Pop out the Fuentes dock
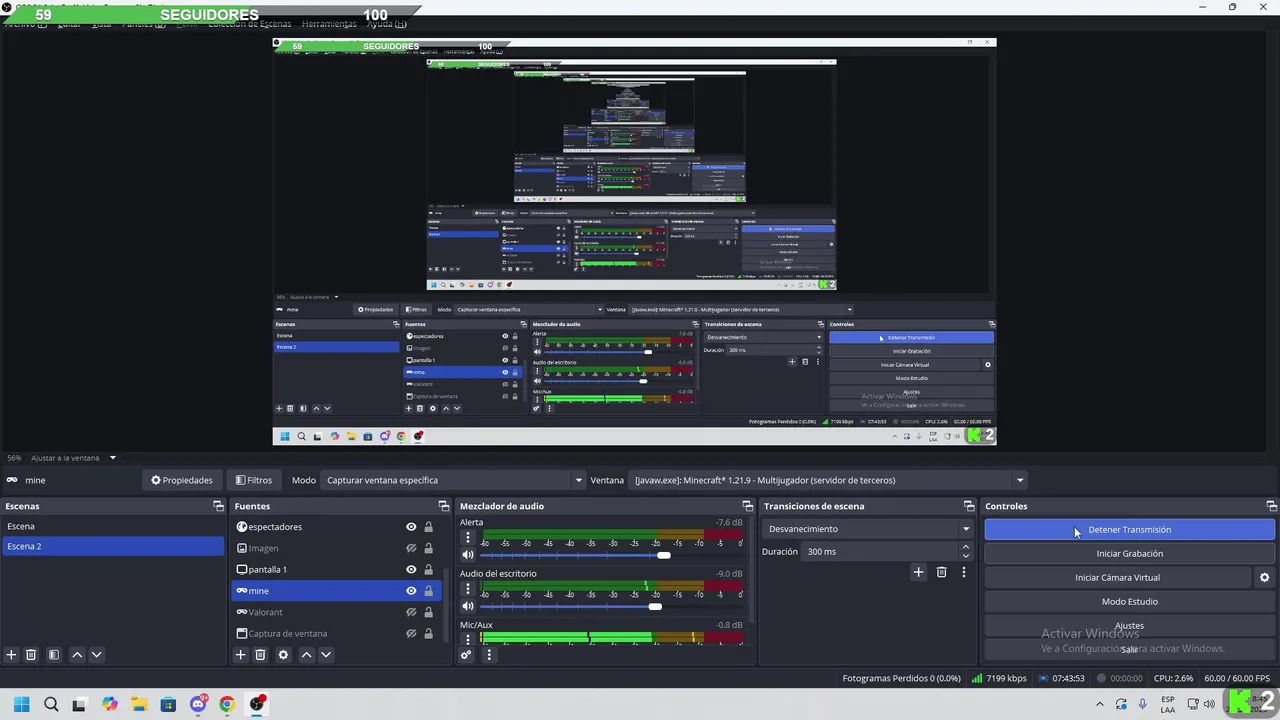This screenshot has width=1280, height=720. pos(444,506)
